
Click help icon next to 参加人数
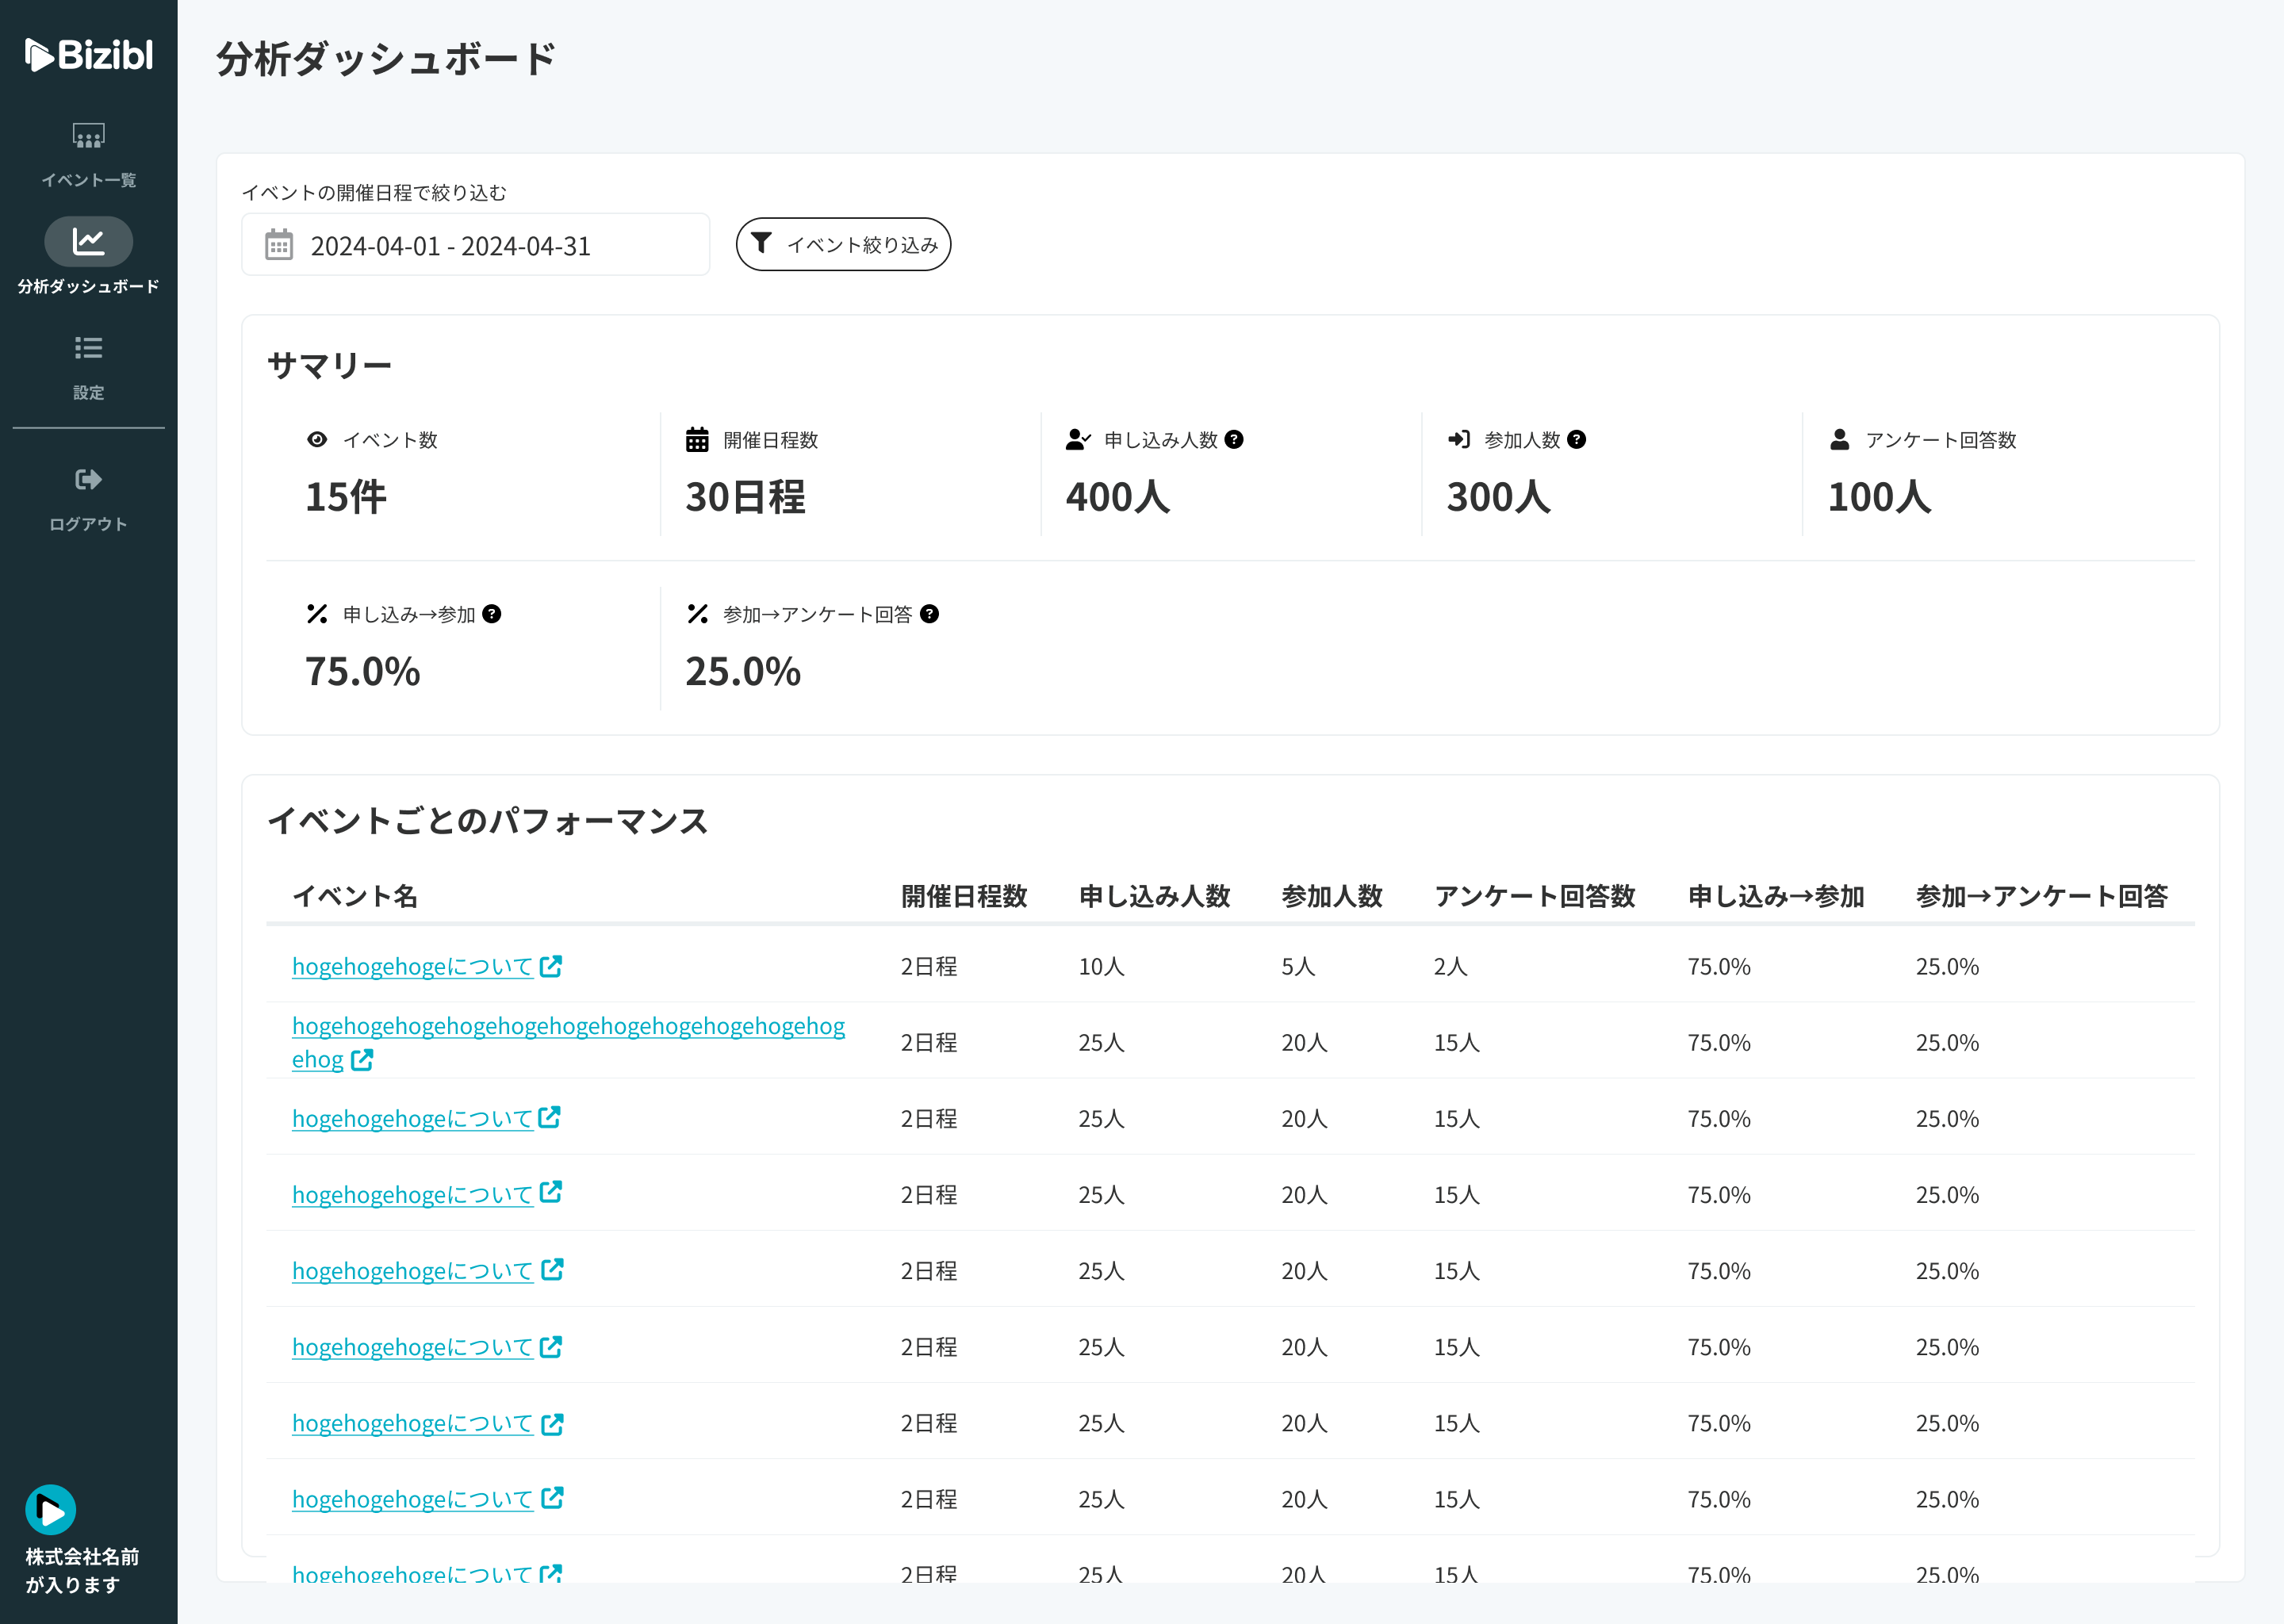tap(1576, 440)
